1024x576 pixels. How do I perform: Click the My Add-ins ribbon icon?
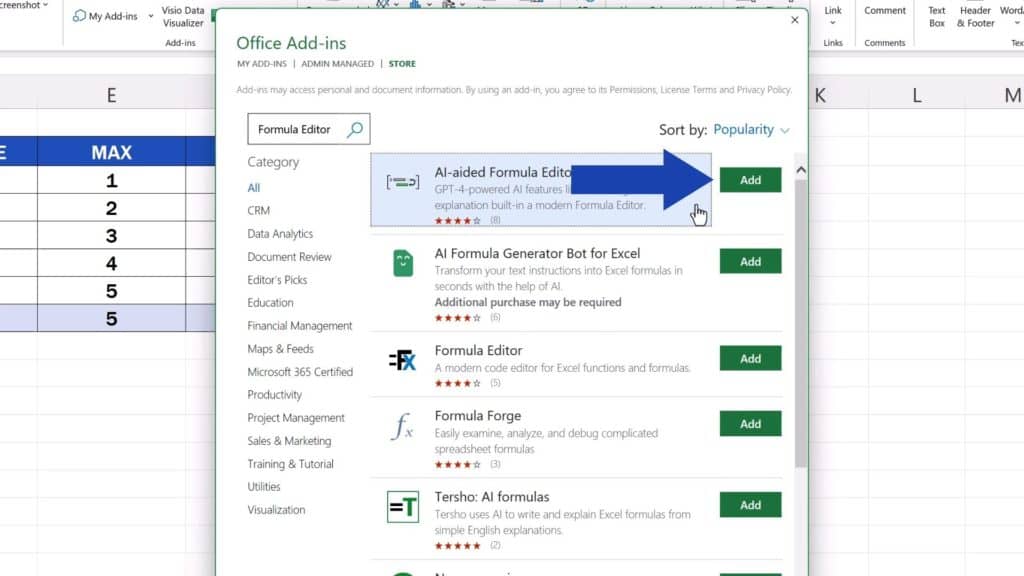(x=80, y=16)
